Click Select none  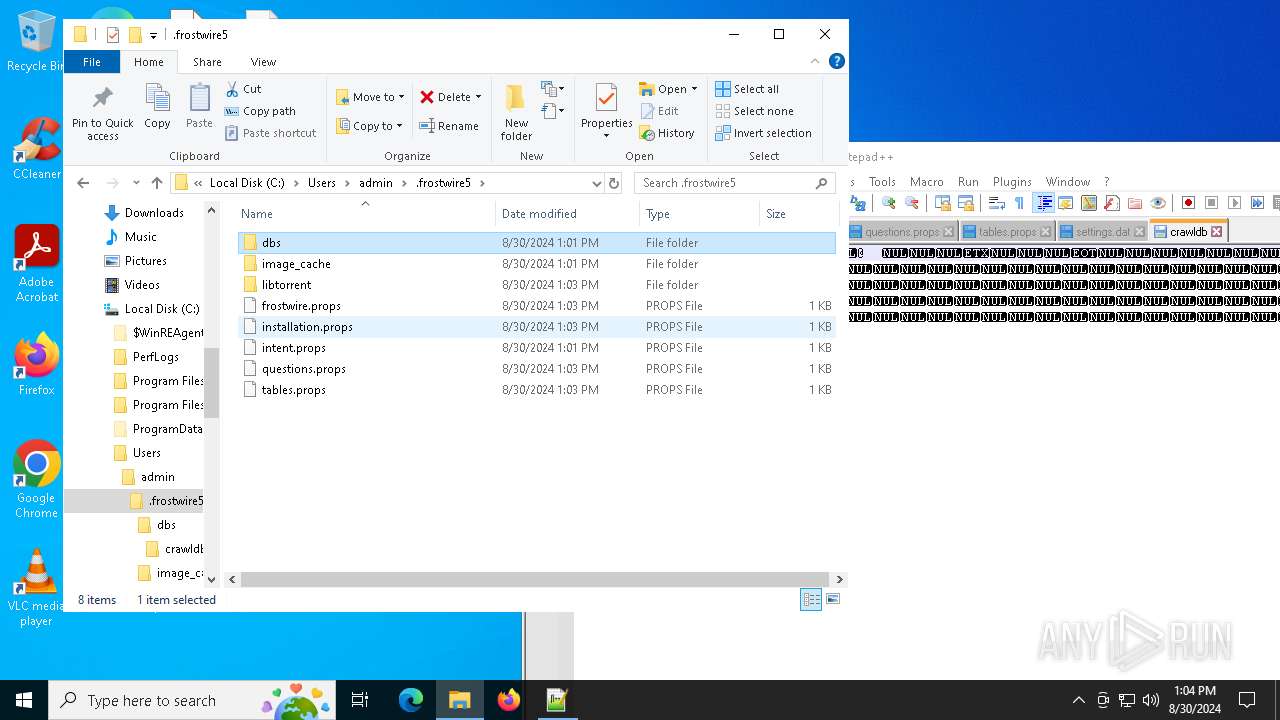755,111
